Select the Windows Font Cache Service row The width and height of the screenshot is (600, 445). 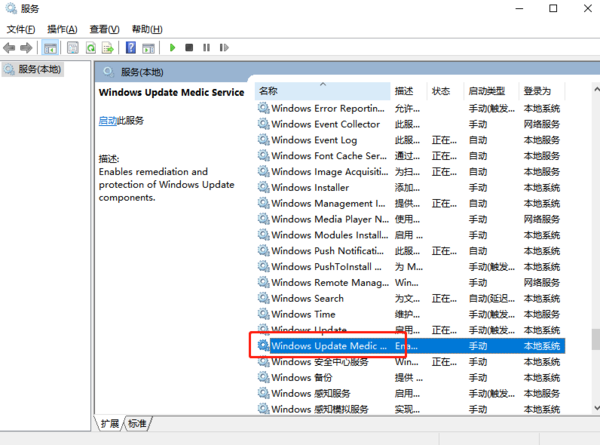coord(411,156)
